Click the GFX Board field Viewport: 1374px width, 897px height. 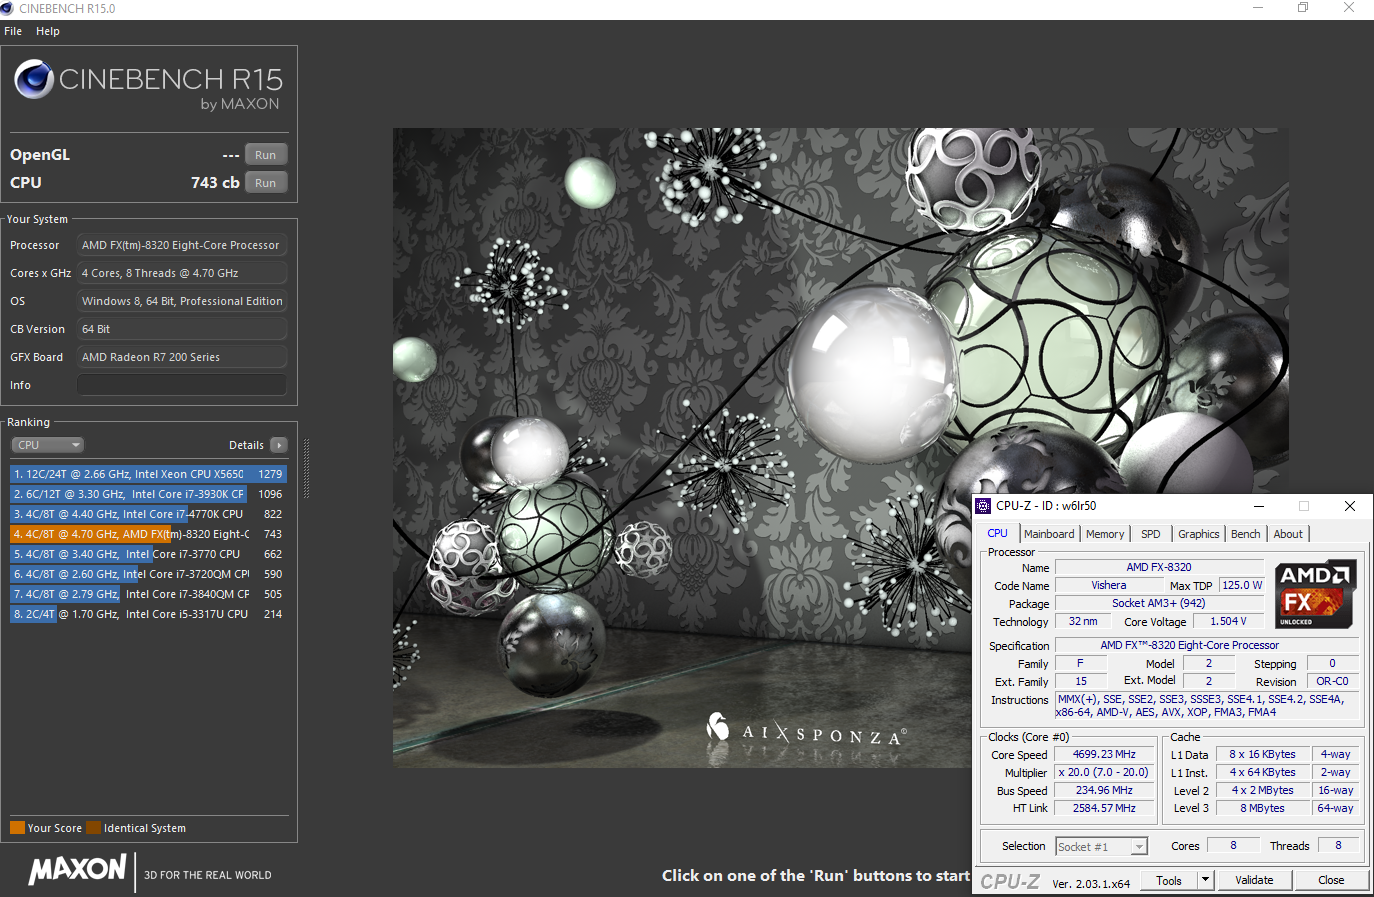[182, 357]
